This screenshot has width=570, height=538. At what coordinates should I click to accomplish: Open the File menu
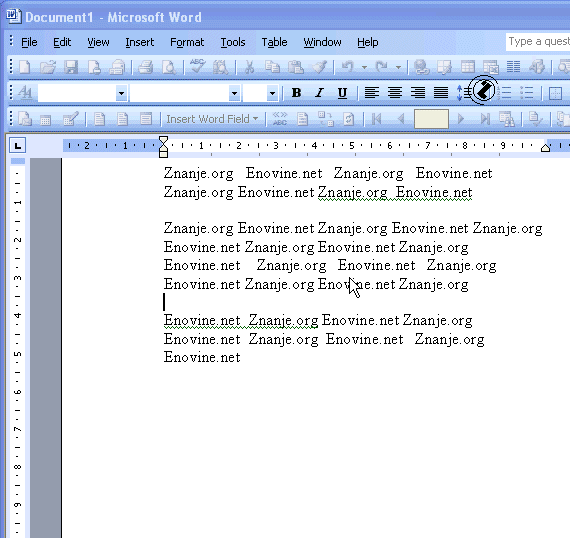pos(29,43)
